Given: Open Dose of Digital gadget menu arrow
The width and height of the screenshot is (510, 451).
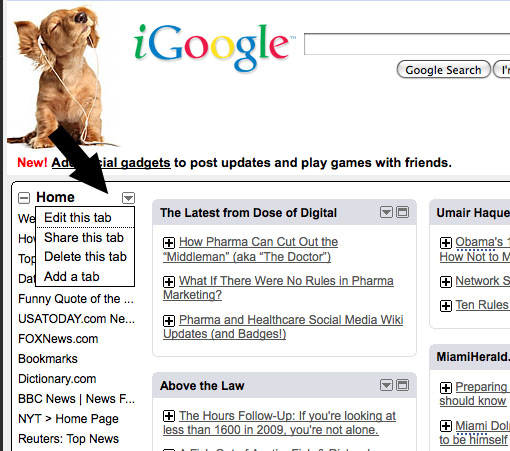Looking at the screenshot, I should click(x=386, y=212).
